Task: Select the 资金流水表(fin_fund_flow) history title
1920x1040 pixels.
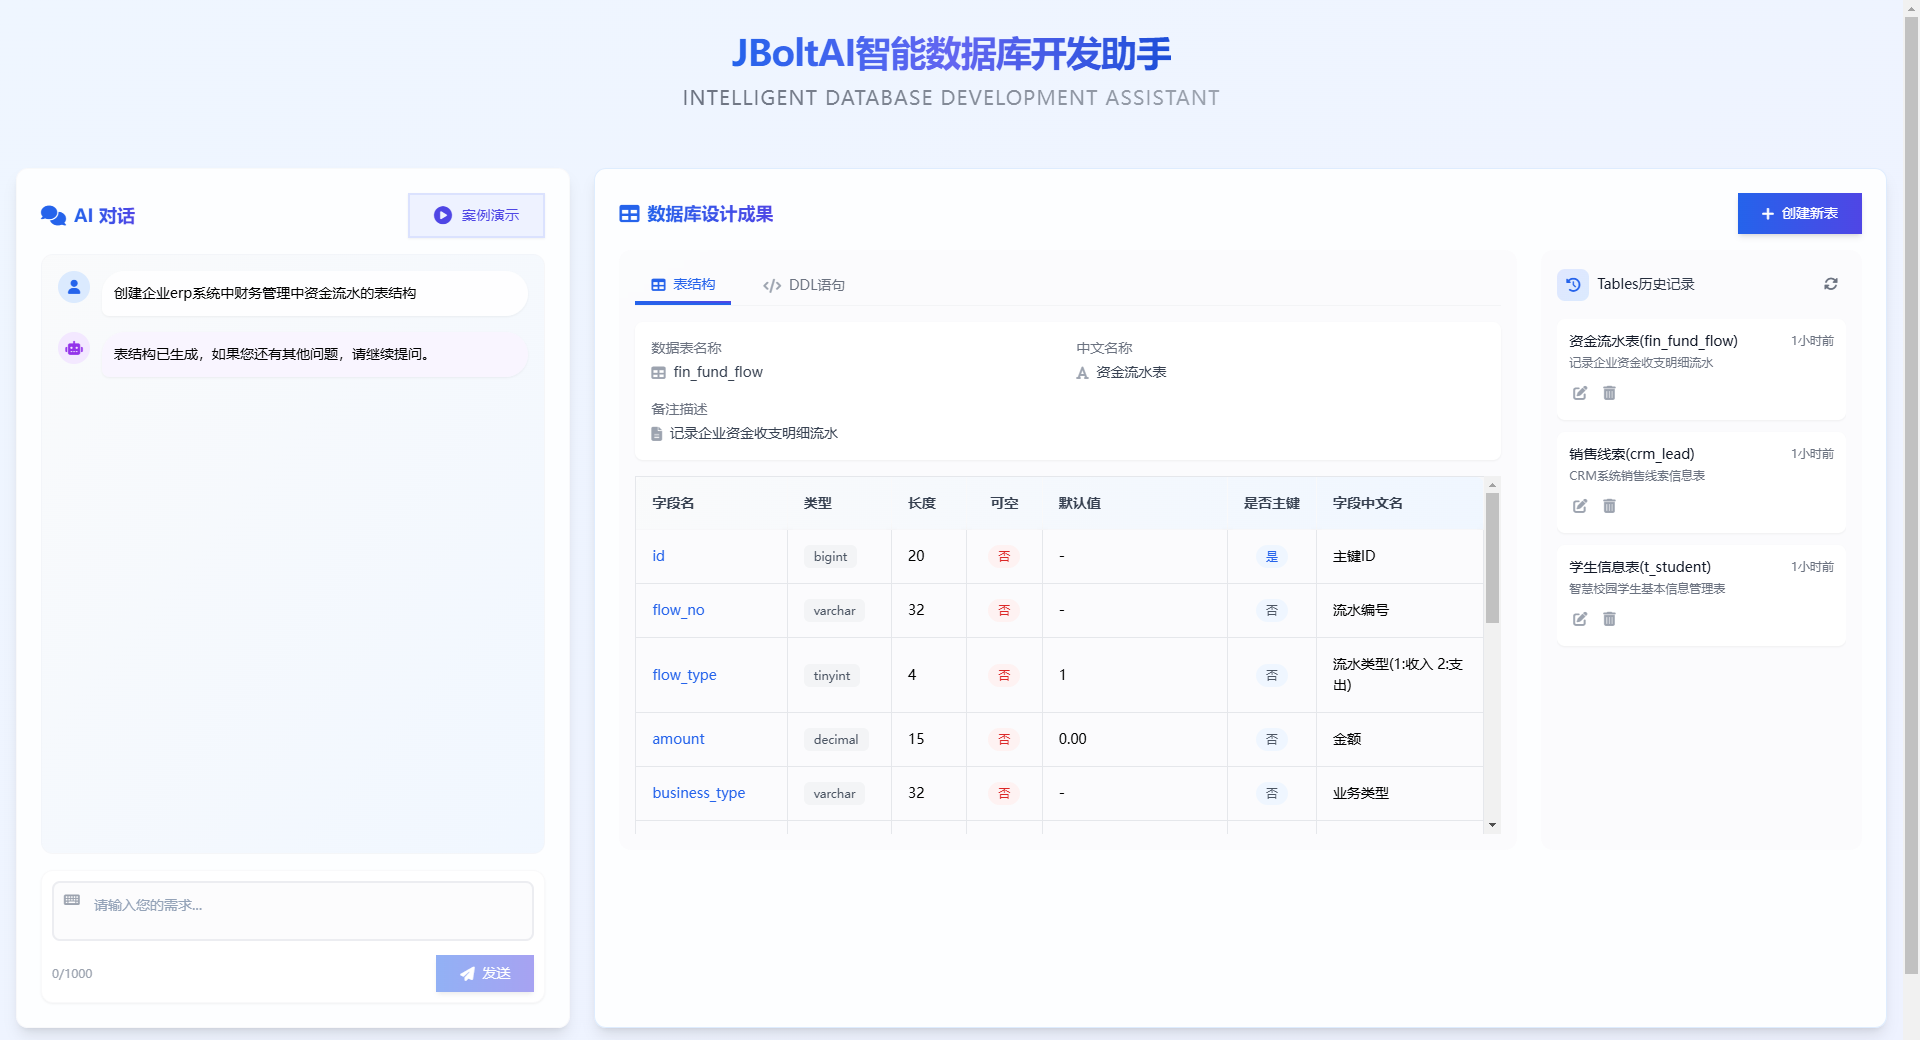Action: [x=1653, y=341]
